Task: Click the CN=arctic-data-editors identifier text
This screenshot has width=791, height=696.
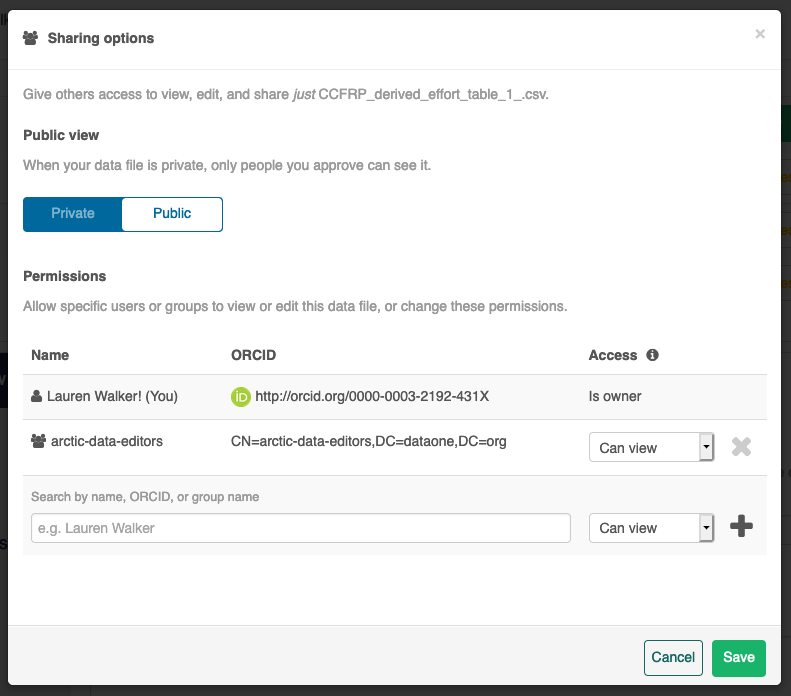Action: coord(368,441)
